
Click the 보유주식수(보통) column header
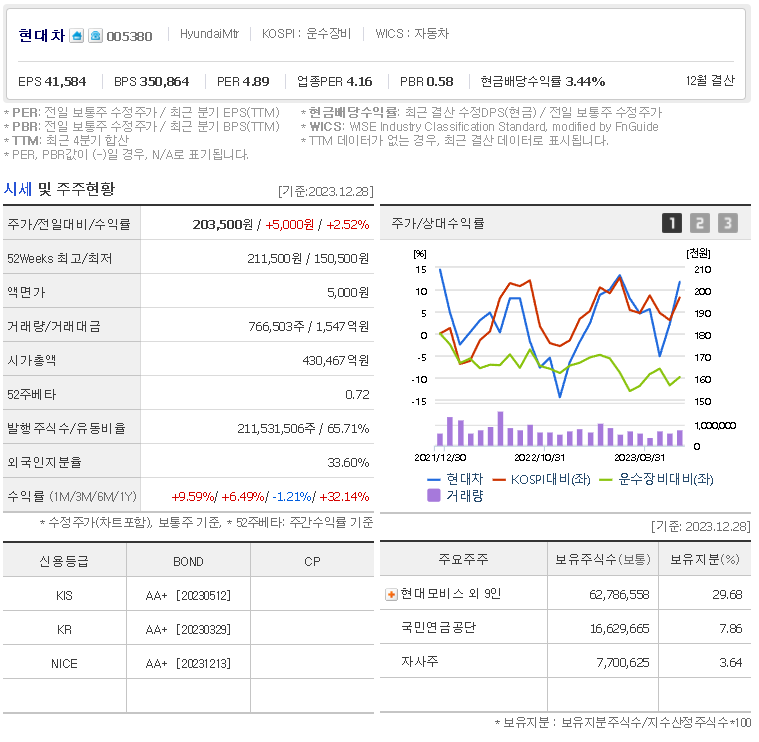pos(603,559)
